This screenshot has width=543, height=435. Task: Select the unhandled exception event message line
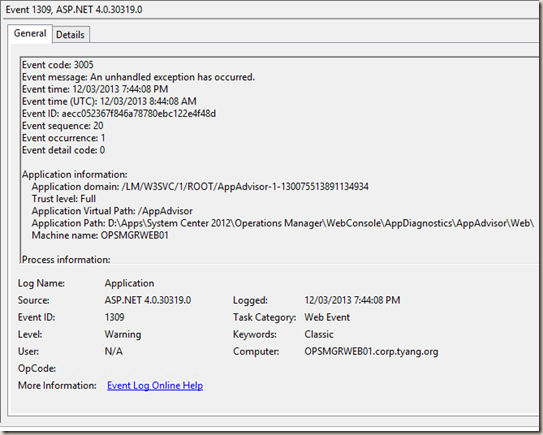139,77
